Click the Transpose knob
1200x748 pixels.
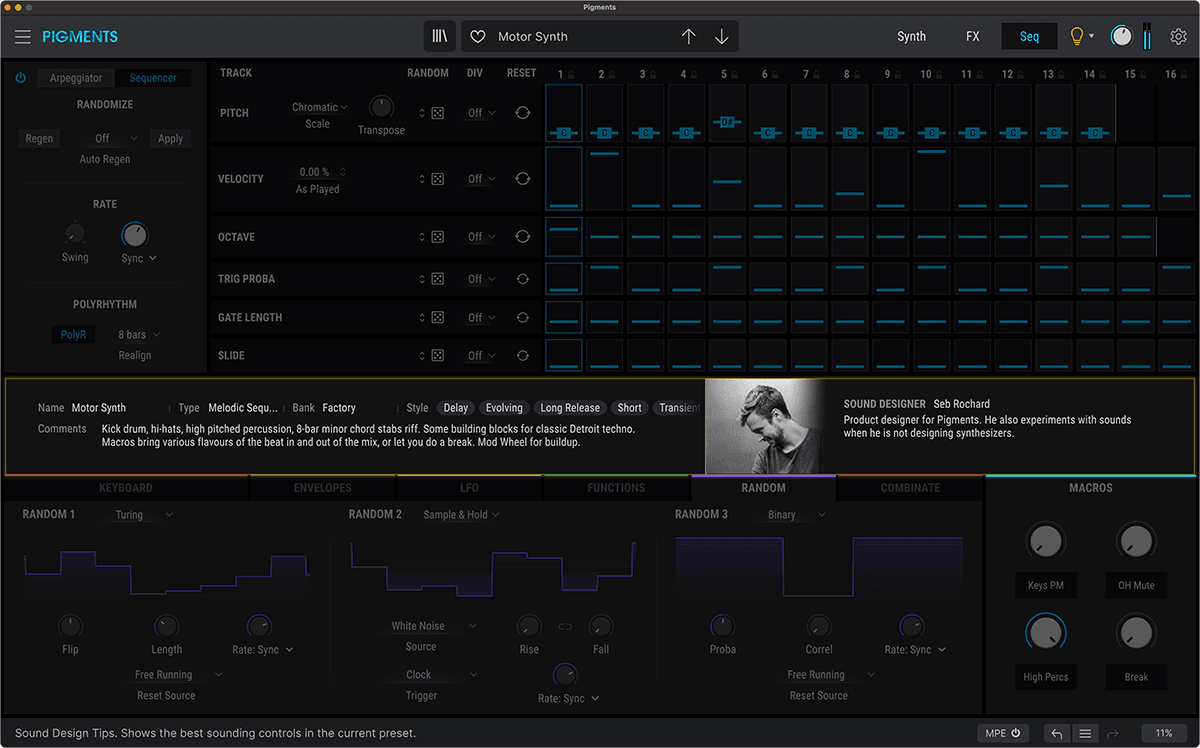381,107
